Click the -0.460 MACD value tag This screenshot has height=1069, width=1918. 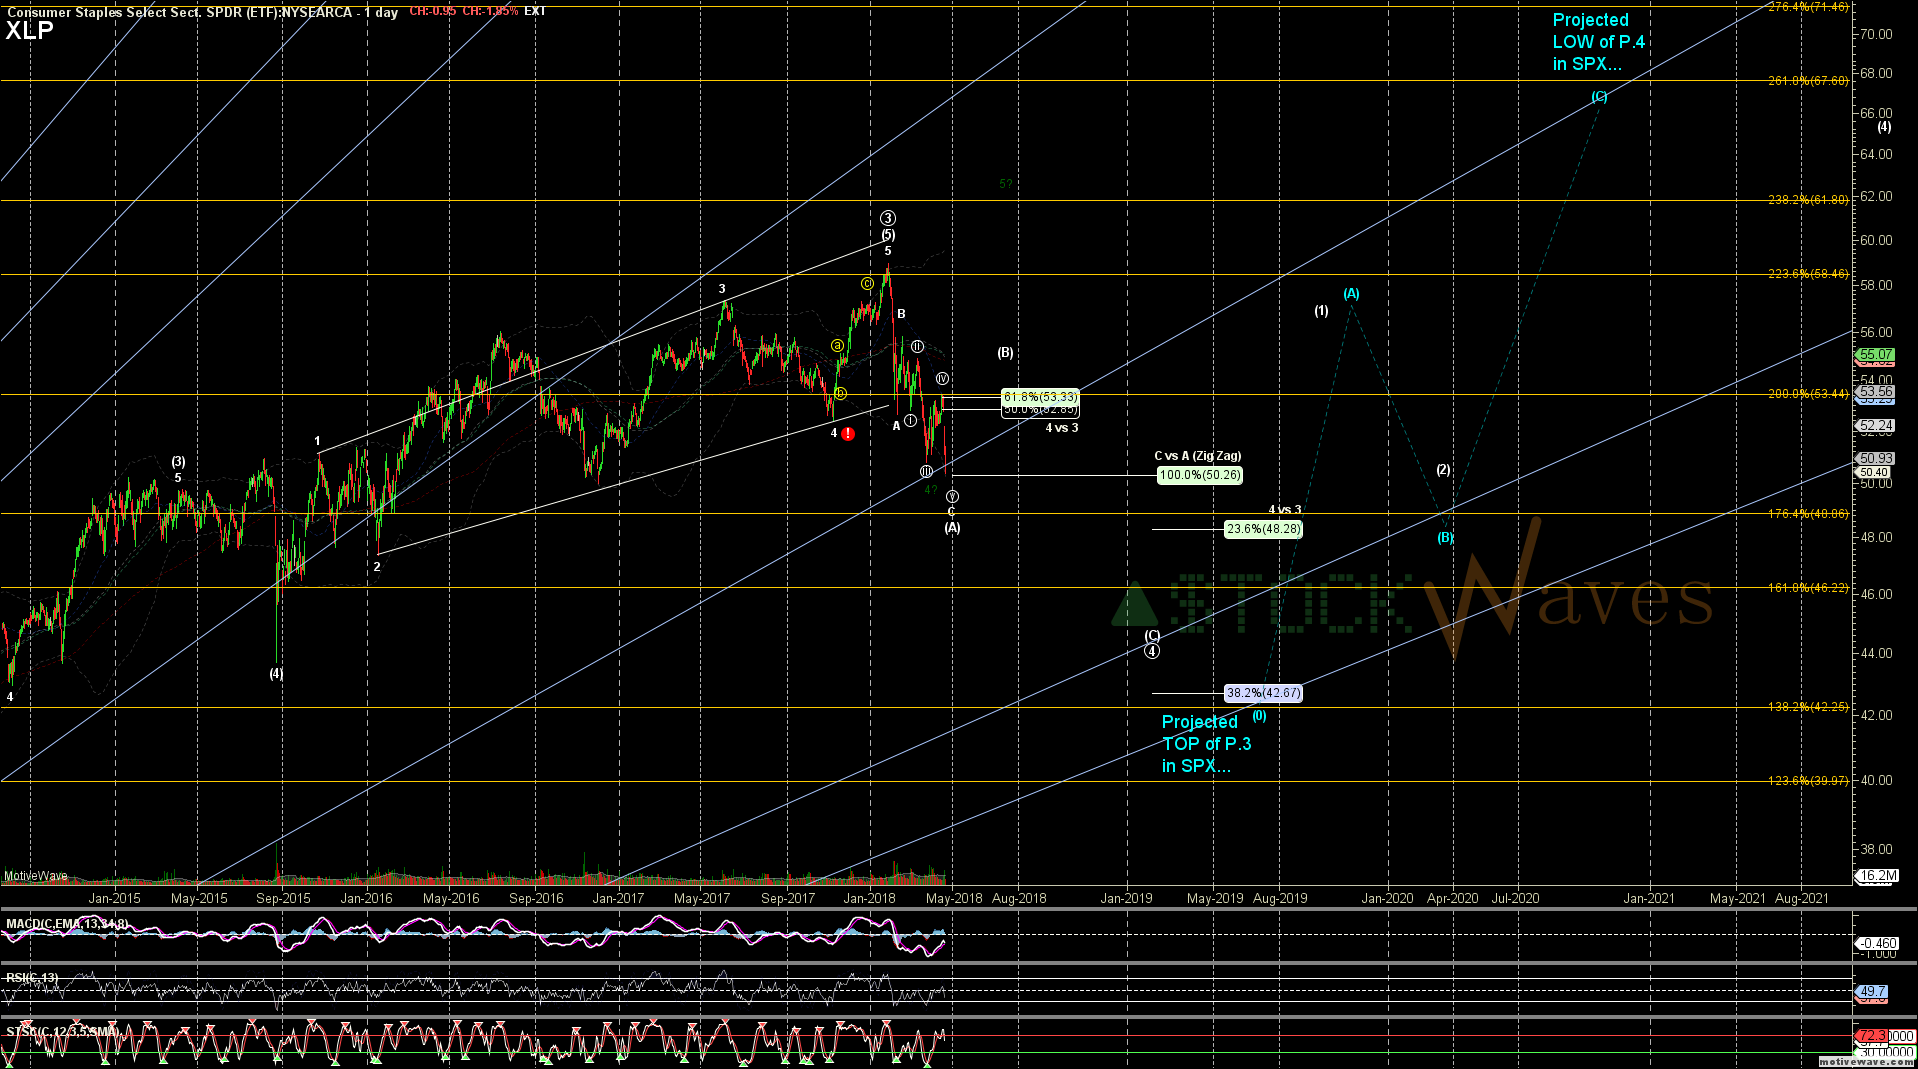coord(1877,943)
